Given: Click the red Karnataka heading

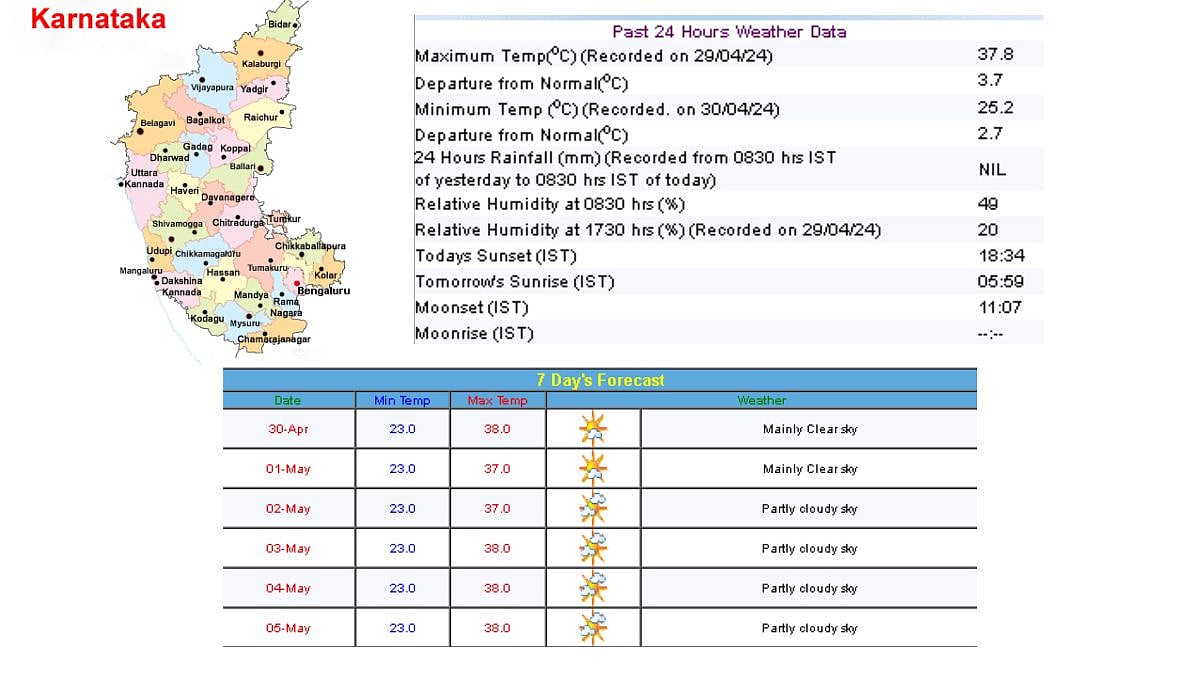Looking at the screenshot, I should click(x=98, y=19).
